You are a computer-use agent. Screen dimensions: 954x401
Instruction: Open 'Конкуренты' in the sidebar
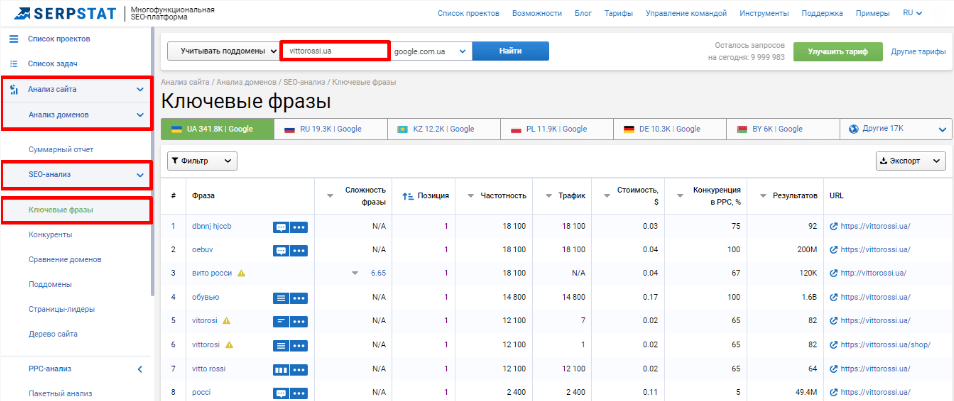[50, 235]
